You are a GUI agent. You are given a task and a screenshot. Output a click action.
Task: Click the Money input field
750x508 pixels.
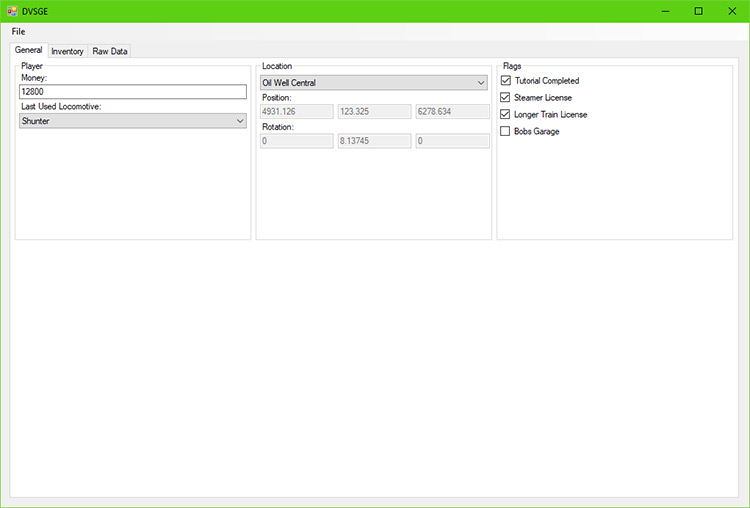(x=133, y=92)
